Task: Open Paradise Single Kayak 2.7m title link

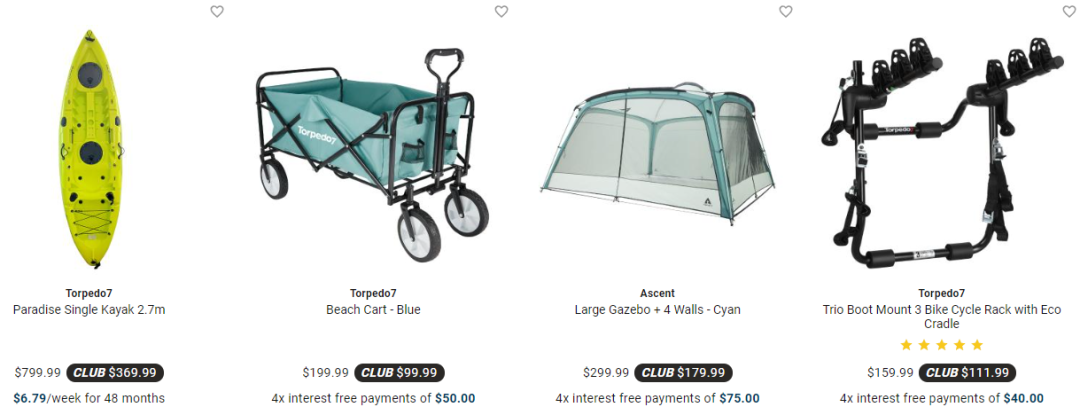Action: 89,310
